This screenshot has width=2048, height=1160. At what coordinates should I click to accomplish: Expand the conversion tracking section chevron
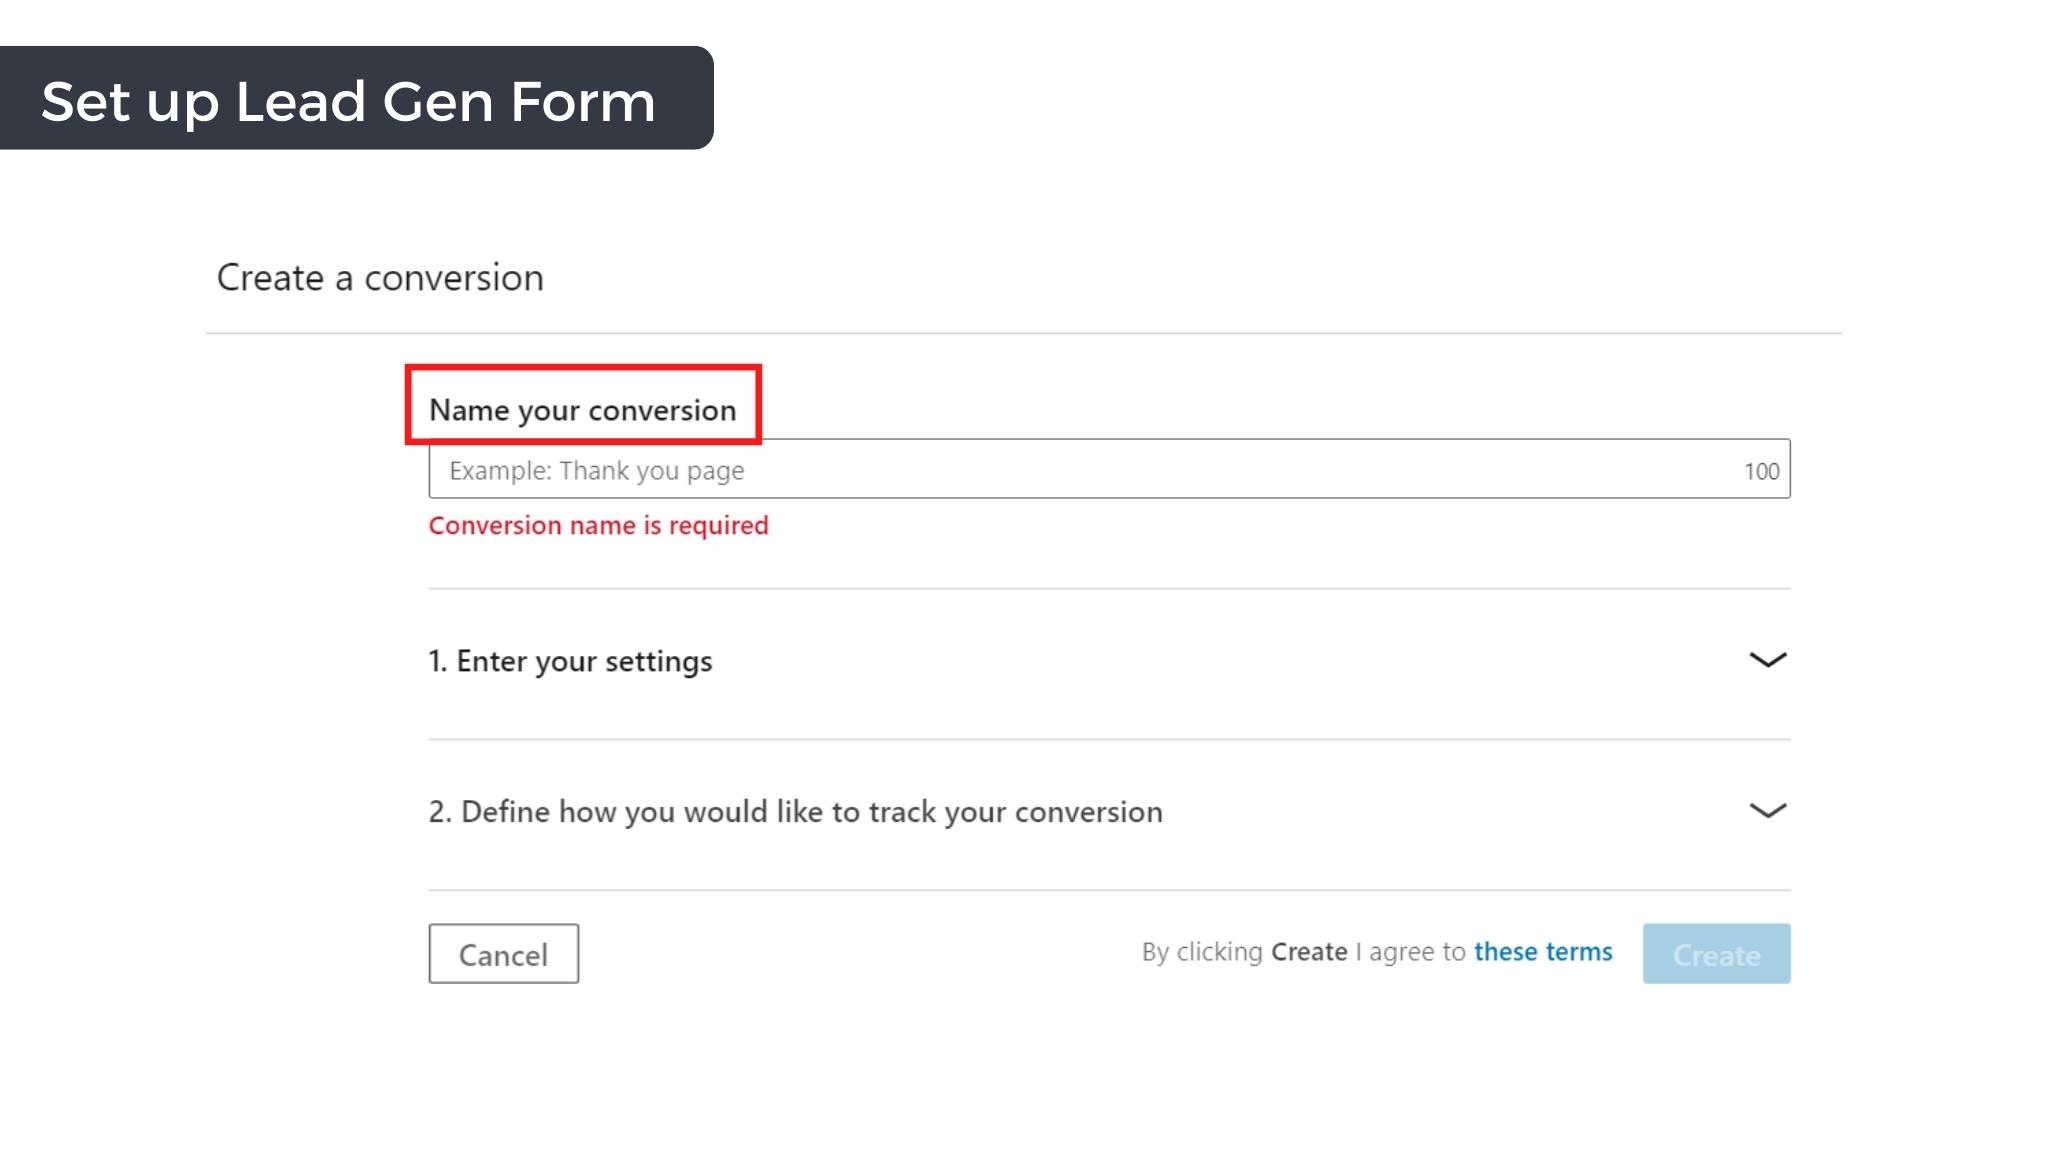[x=1767, y=810]
